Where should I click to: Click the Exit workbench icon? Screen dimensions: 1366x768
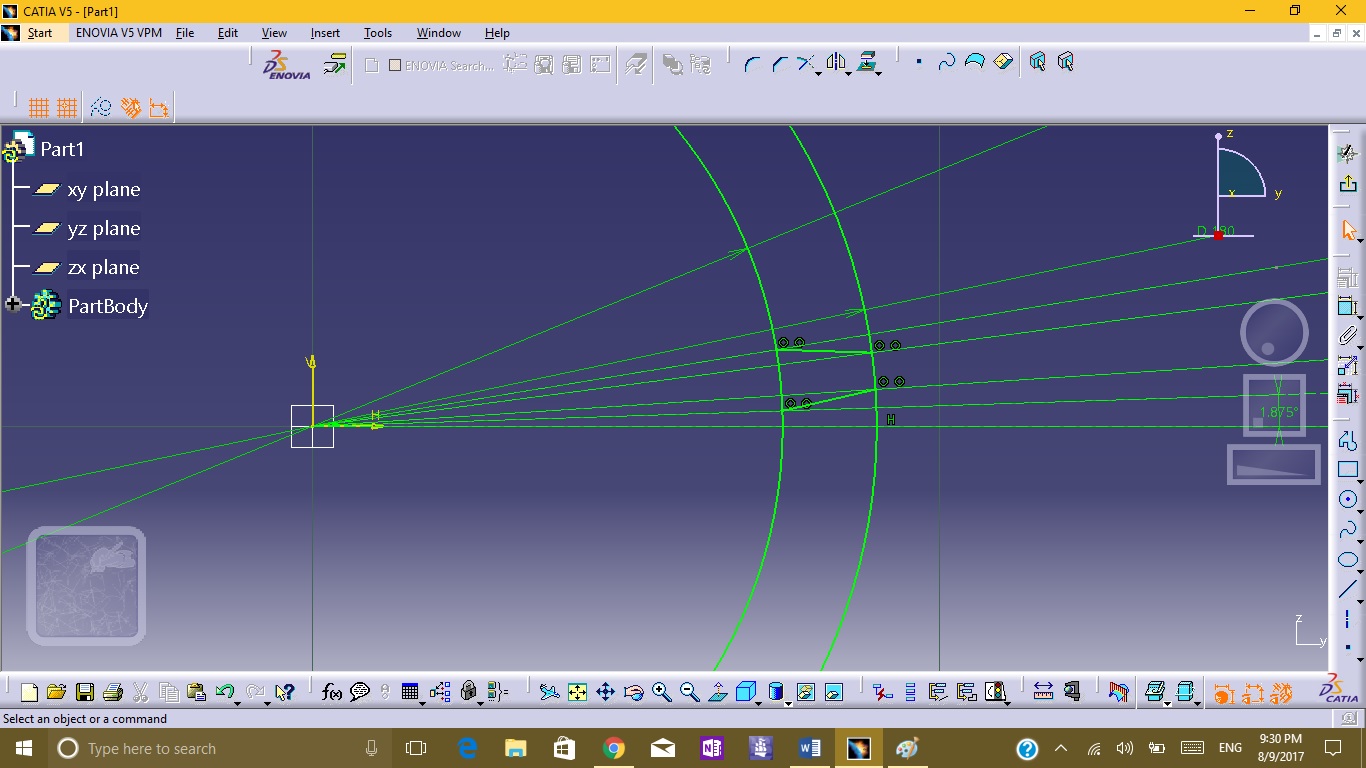(x=1348, y=183)
